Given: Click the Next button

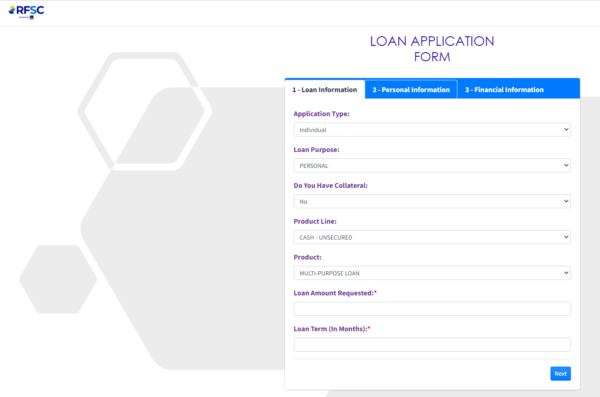Looking at the screenshot, I should tap(560, 374).
